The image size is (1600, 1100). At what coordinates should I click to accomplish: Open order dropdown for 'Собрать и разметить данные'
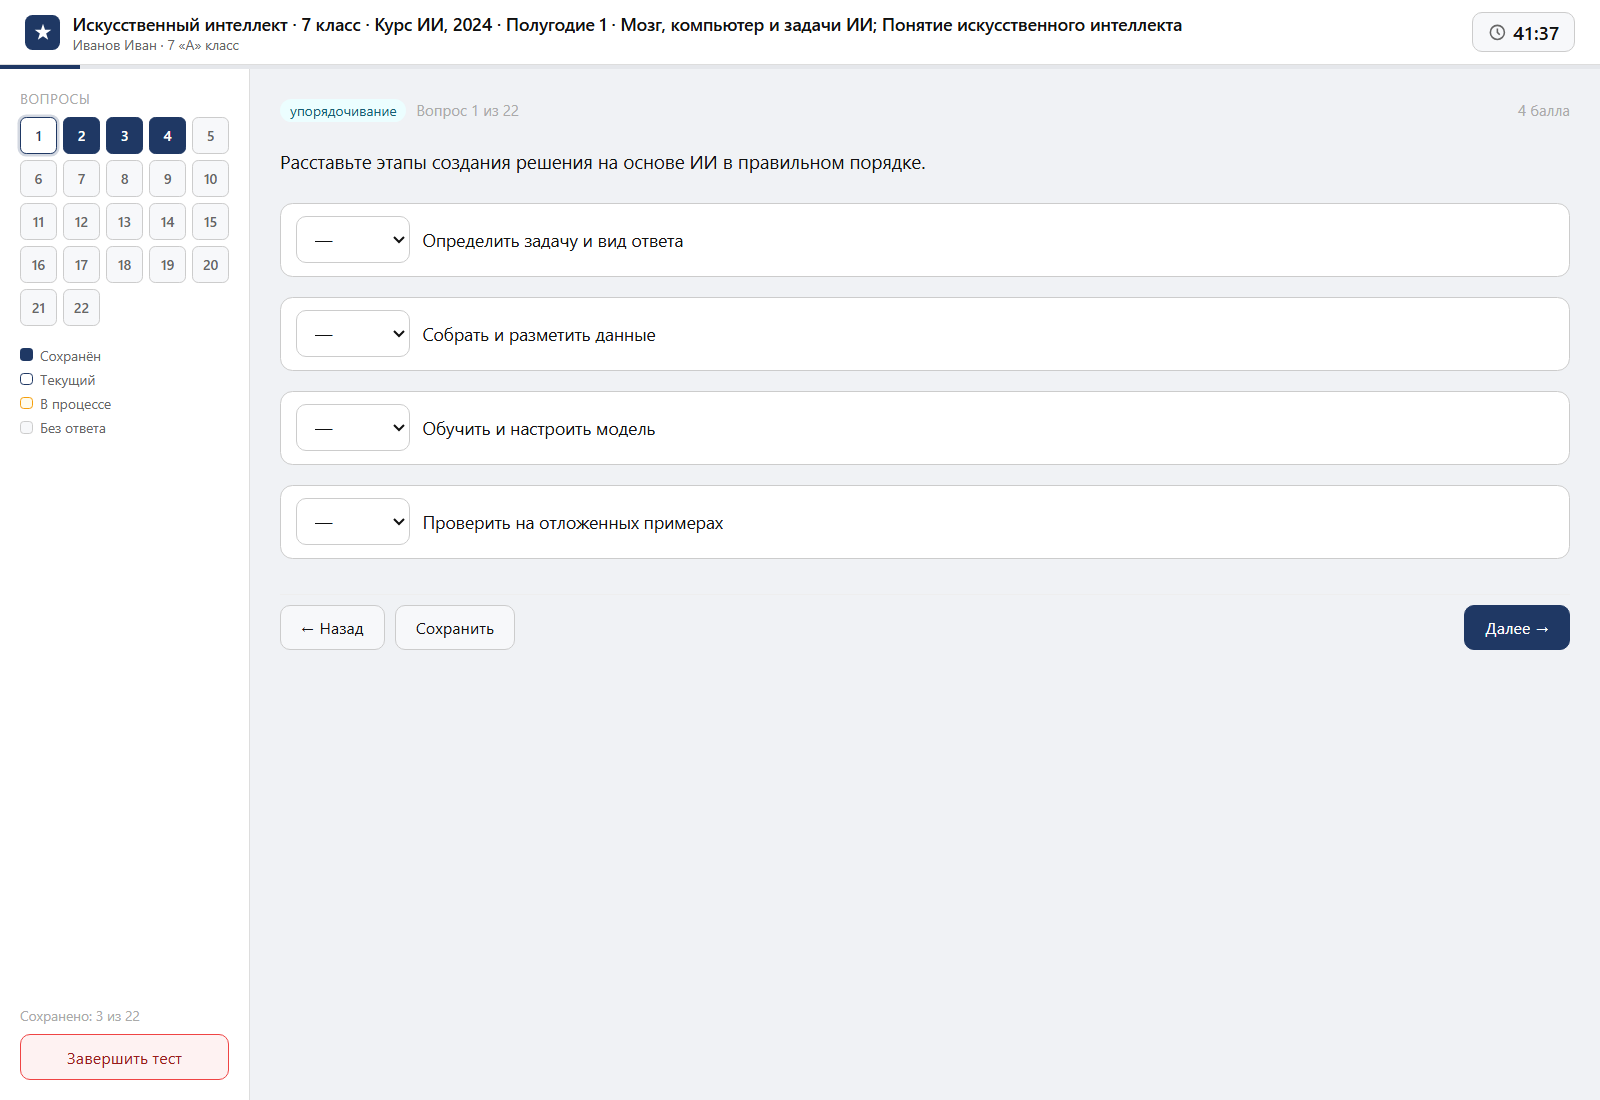353,334
